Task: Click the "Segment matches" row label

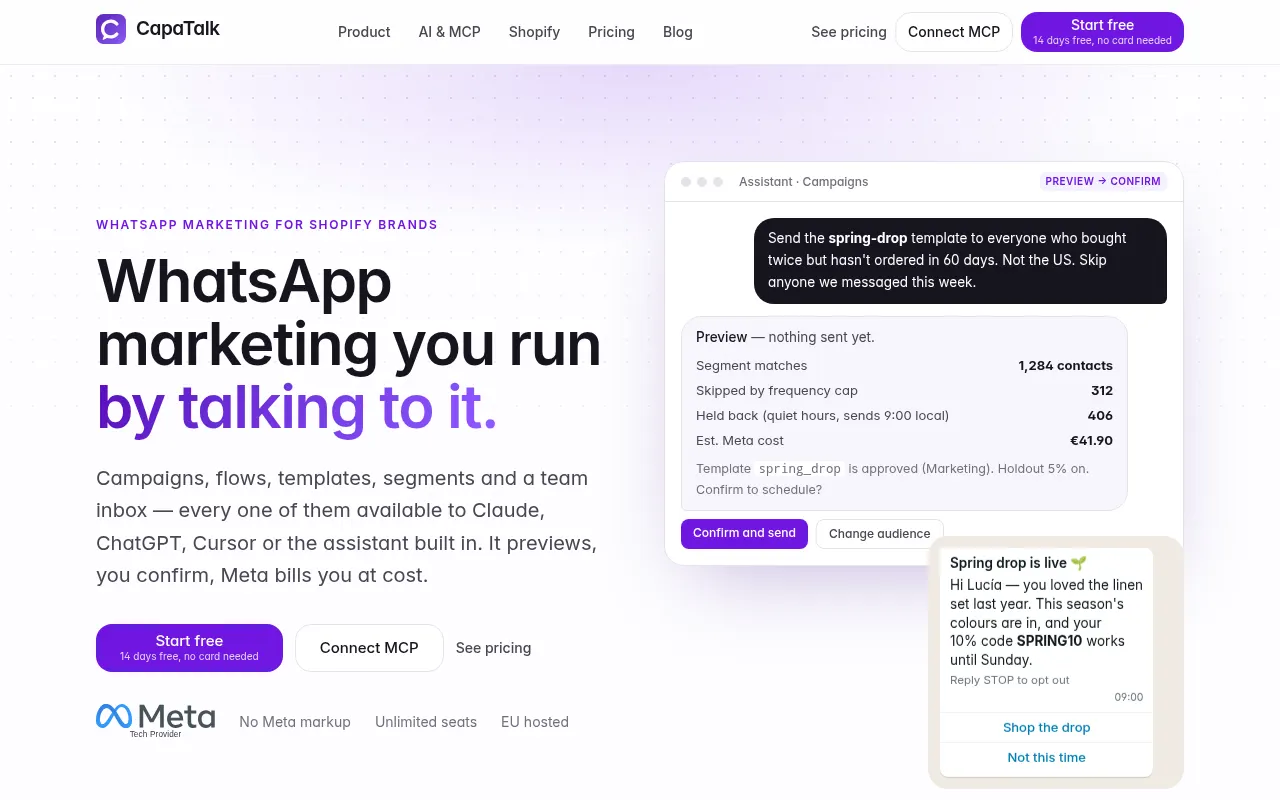Action: coord(751,366)
